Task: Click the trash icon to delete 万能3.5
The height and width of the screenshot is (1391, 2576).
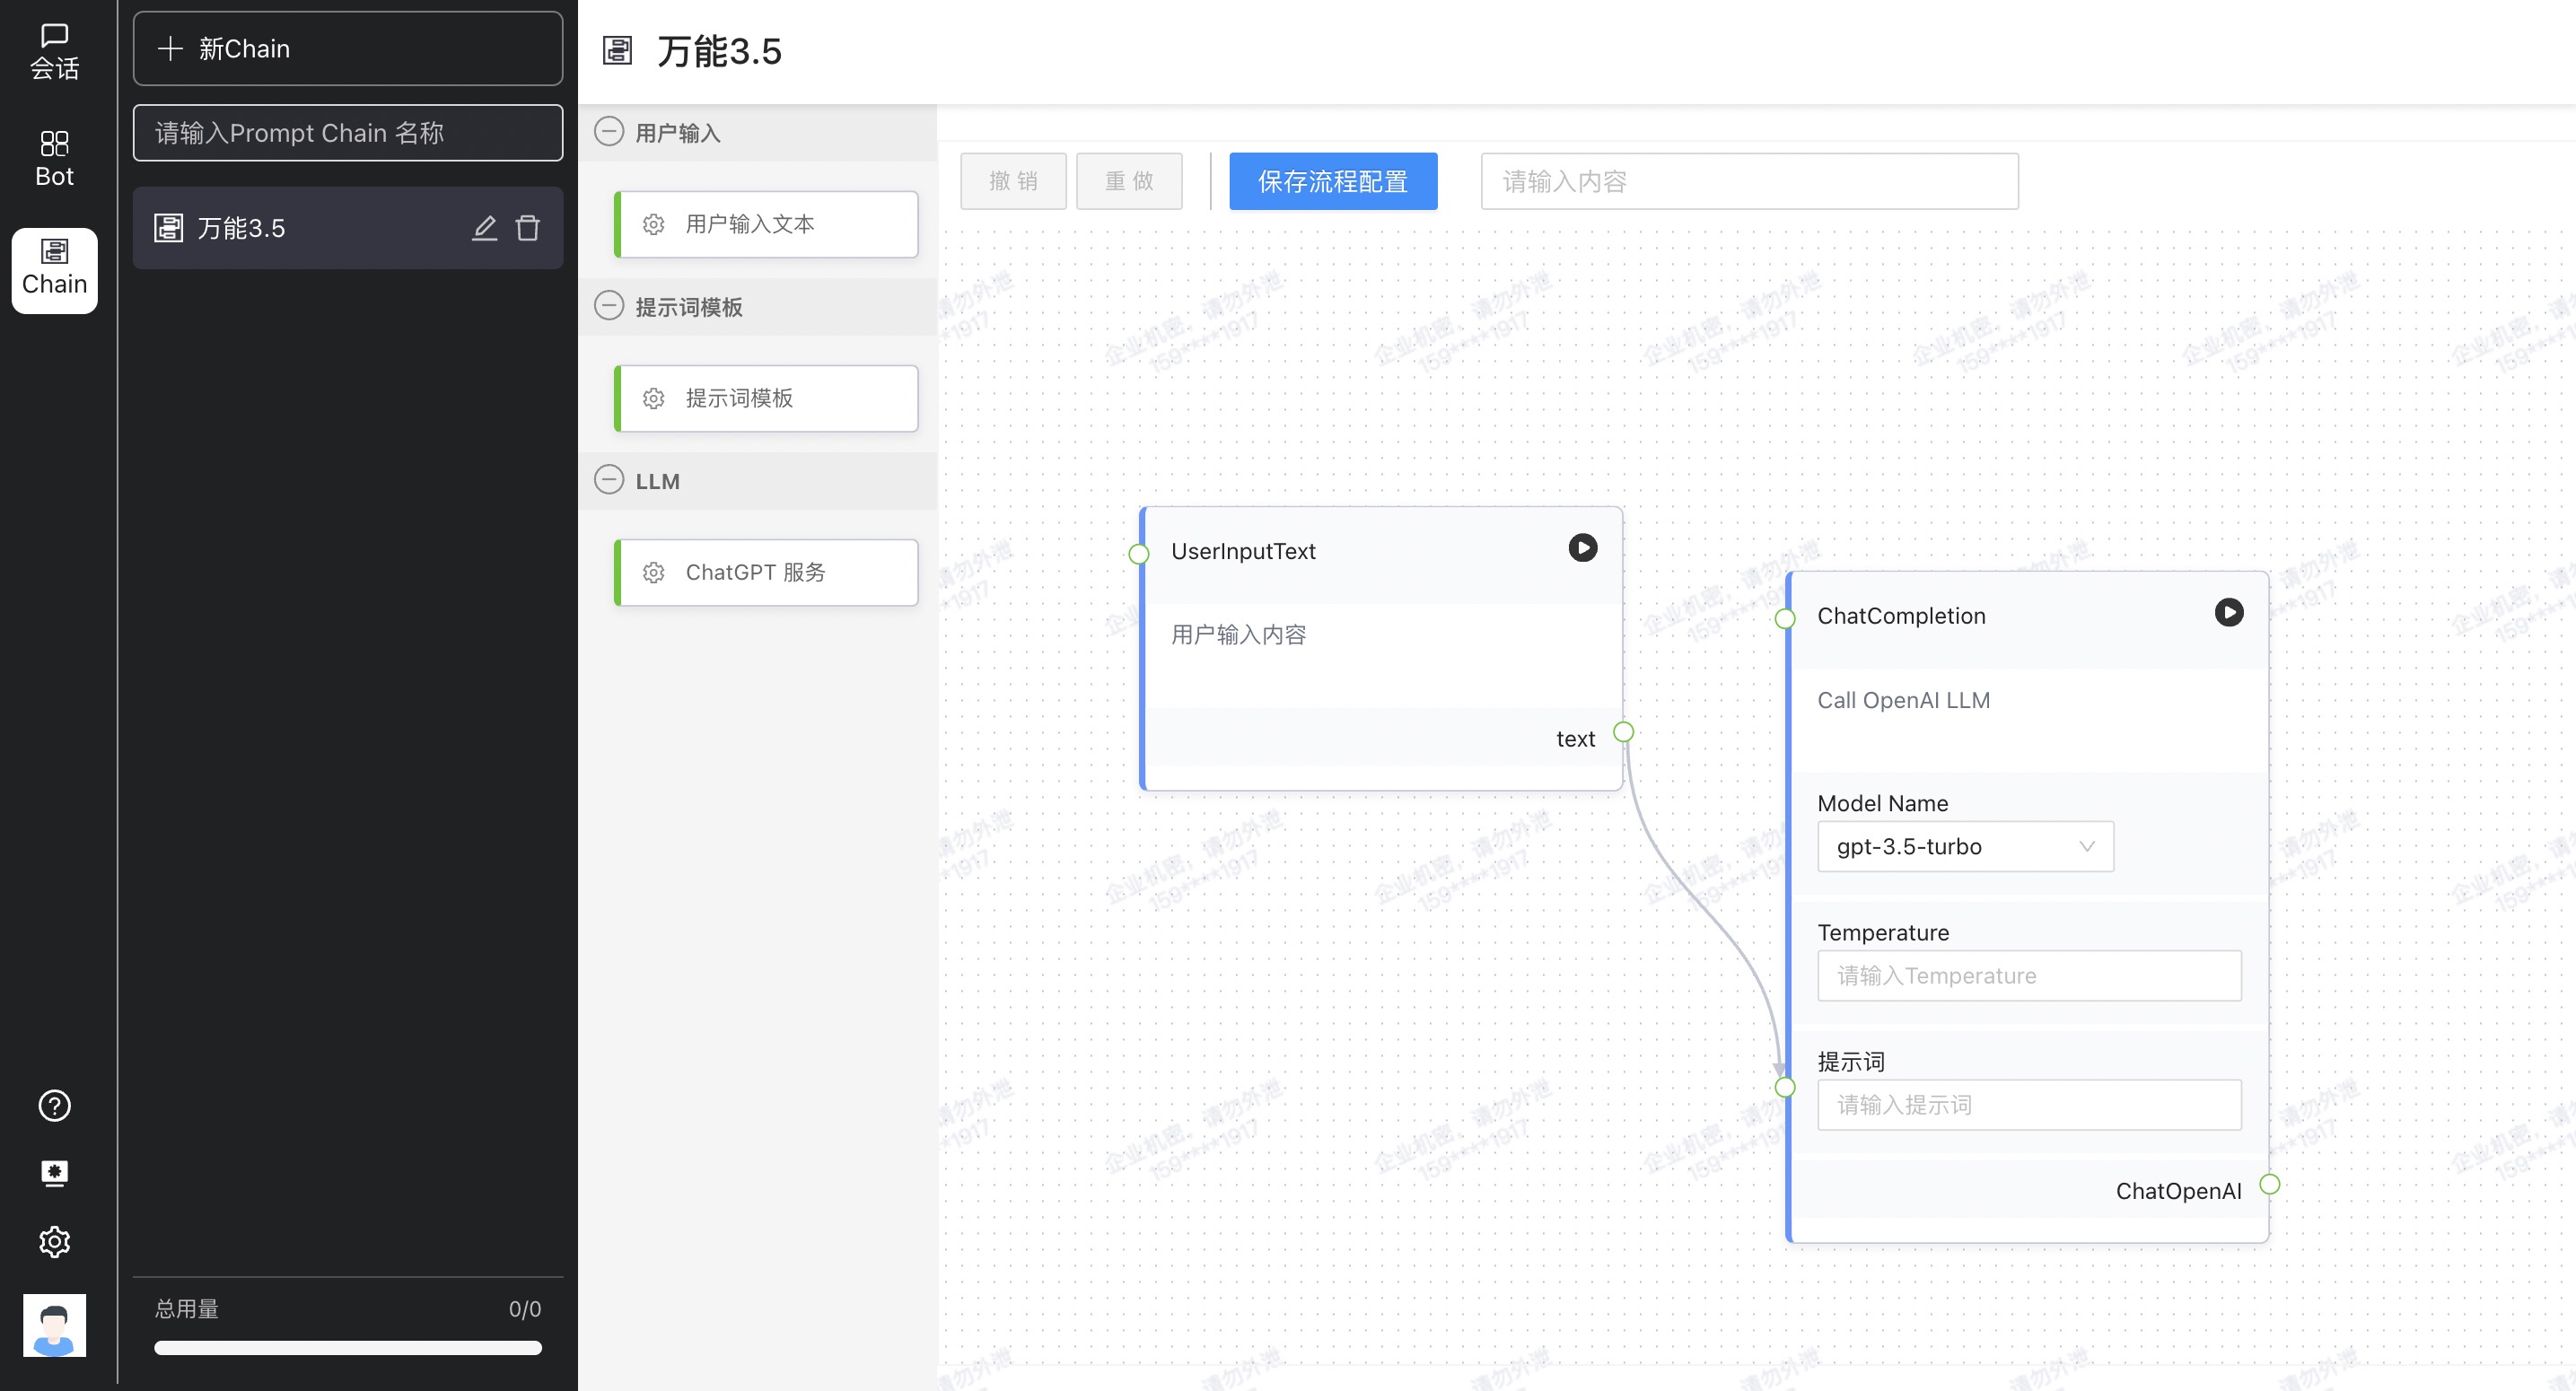Action: coord(528,228)
